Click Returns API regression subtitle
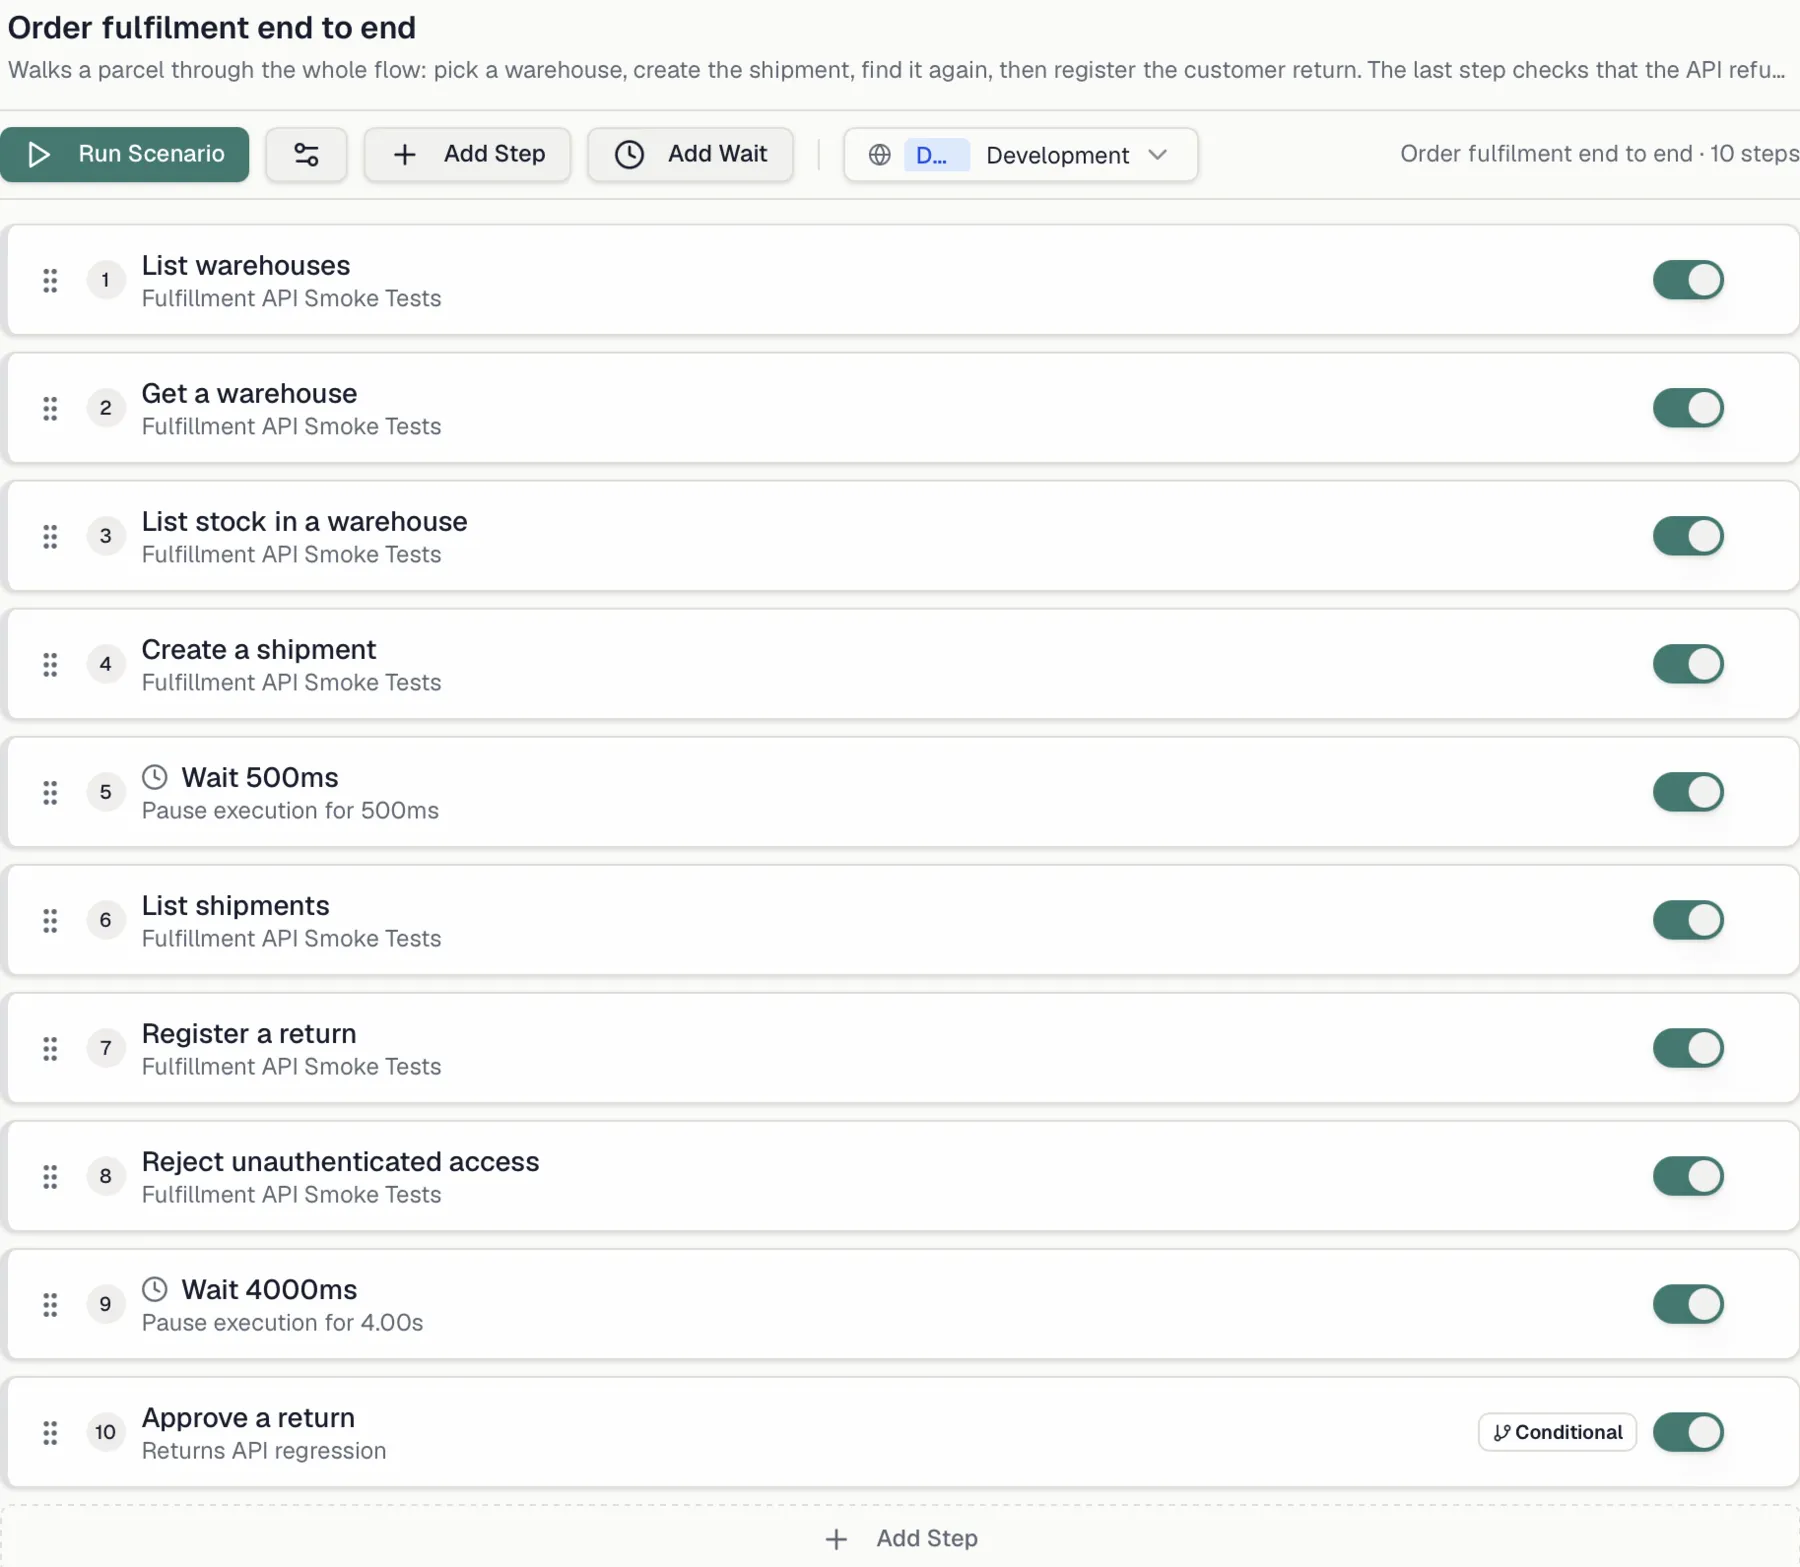The height and width of the screenshot is (1567, 1800). (264, 1451)
